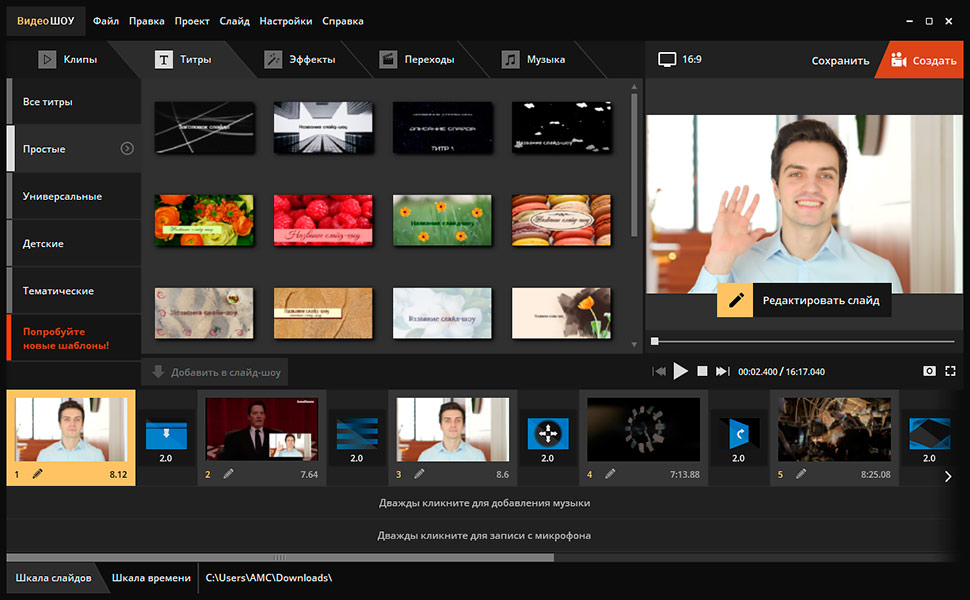970x600 pixels.
Task: Jump to next slide in preview
Action: (723, 371)
